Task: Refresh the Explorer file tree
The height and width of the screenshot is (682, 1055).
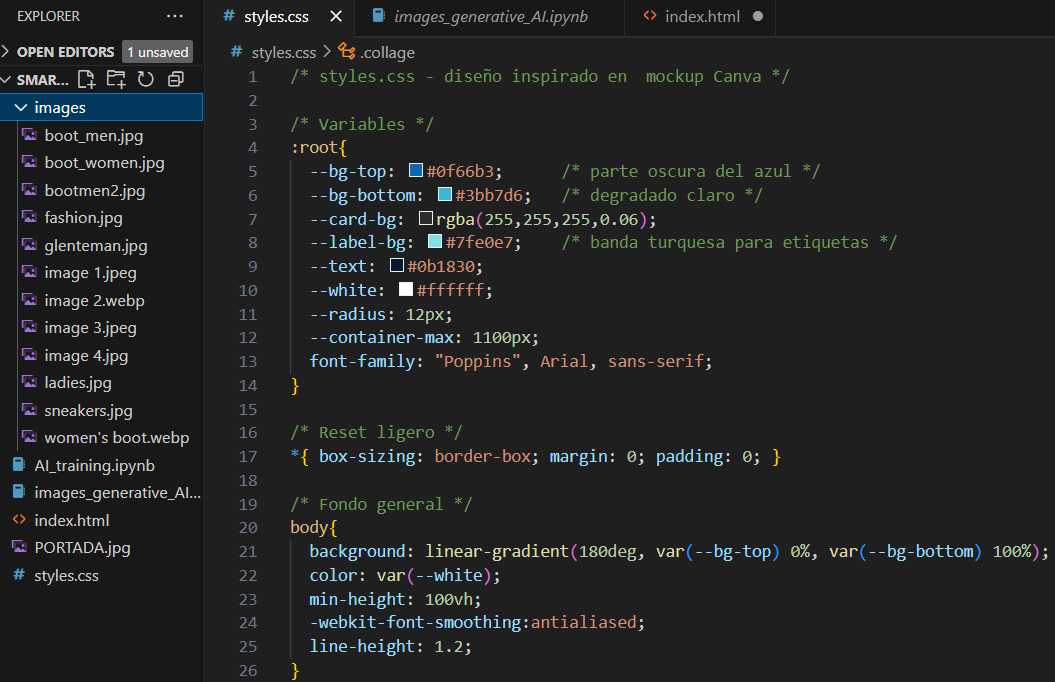Action: tap(145, 79)
